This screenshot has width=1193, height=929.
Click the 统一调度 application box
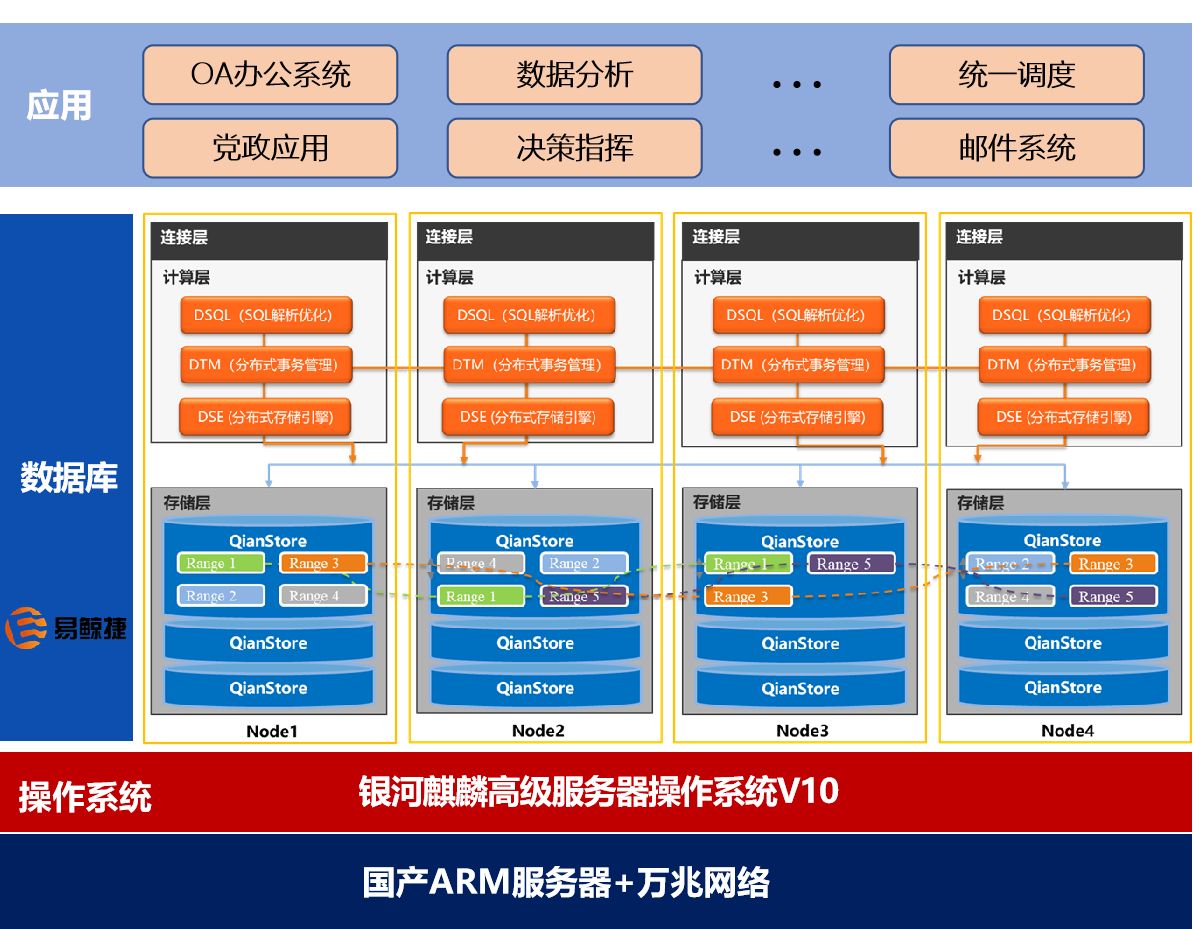(x=1016, y=75)
